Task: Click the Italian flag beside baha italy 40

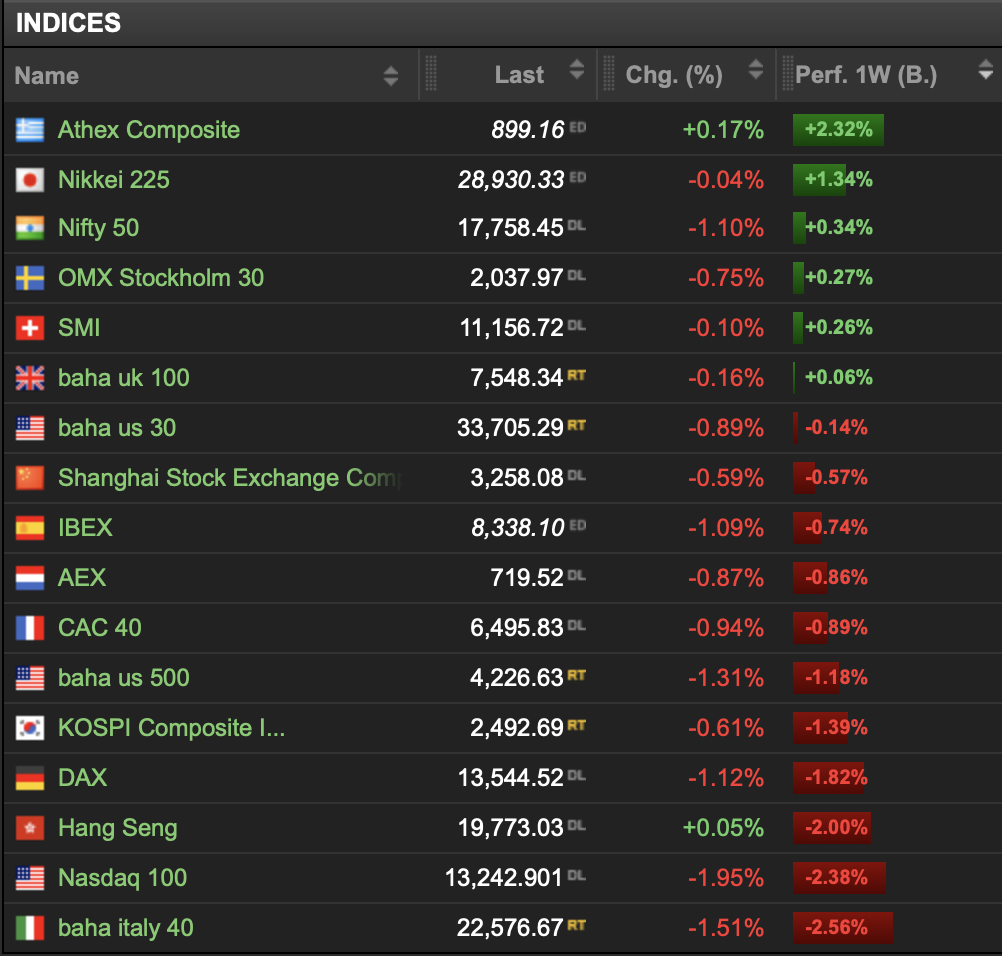Action: (30, 927)
